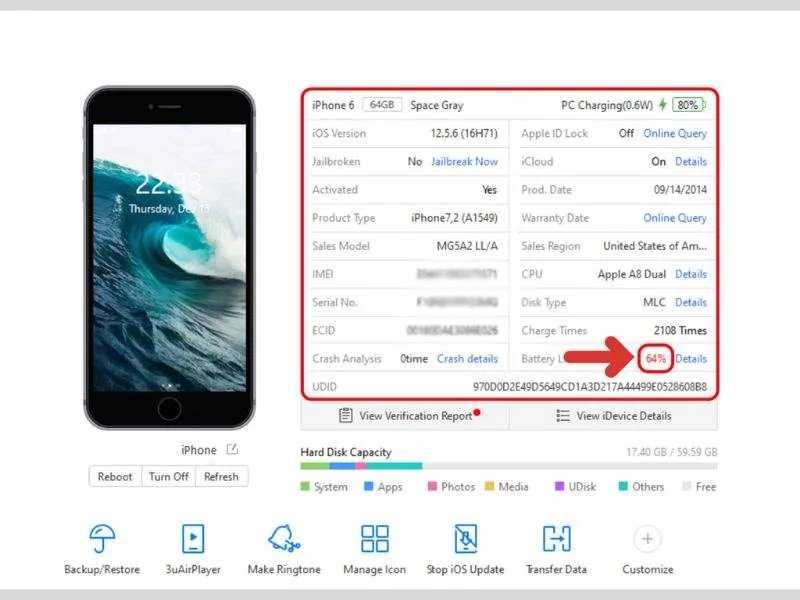This screenshot has width=800, height=600.
Task: Click the 2108 Times charge count
Action: pyautogui.click(x=680, y=331)
